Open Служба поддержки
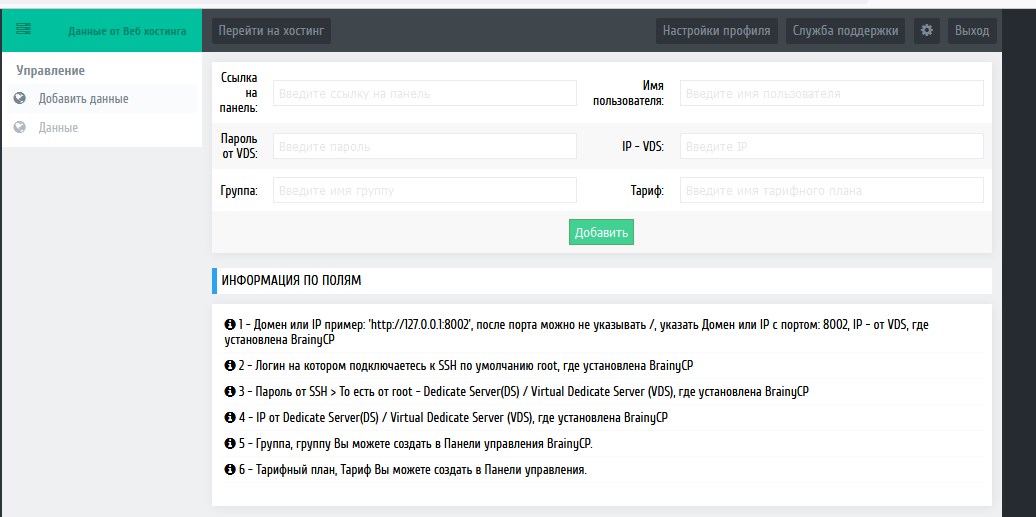1036x517 pixels. 845,31
